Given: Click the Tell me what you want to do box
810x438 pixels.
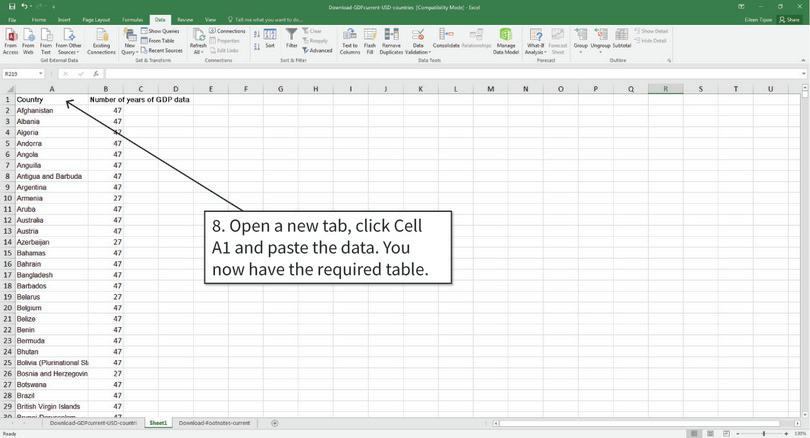Looking at the screenshot, I should (265, 20).
